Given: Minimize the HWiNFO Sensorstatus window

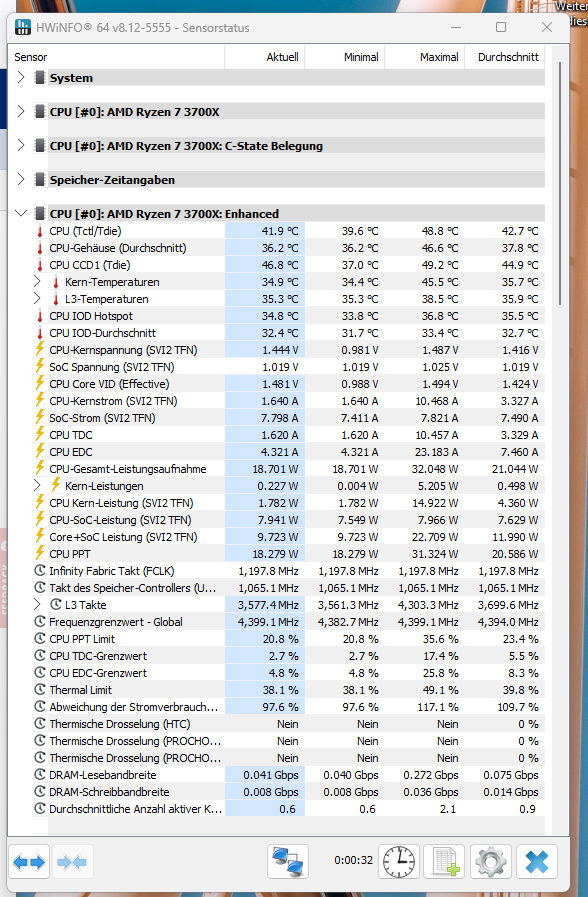Looking at the screenshot, I should (456, 27).
